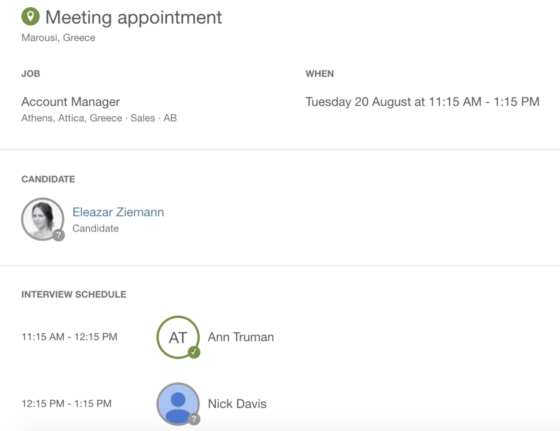The image size is (560, 431).
Task: Click the 11:15 AM - 12:15 PM time slot
Action: click(69, 337)
